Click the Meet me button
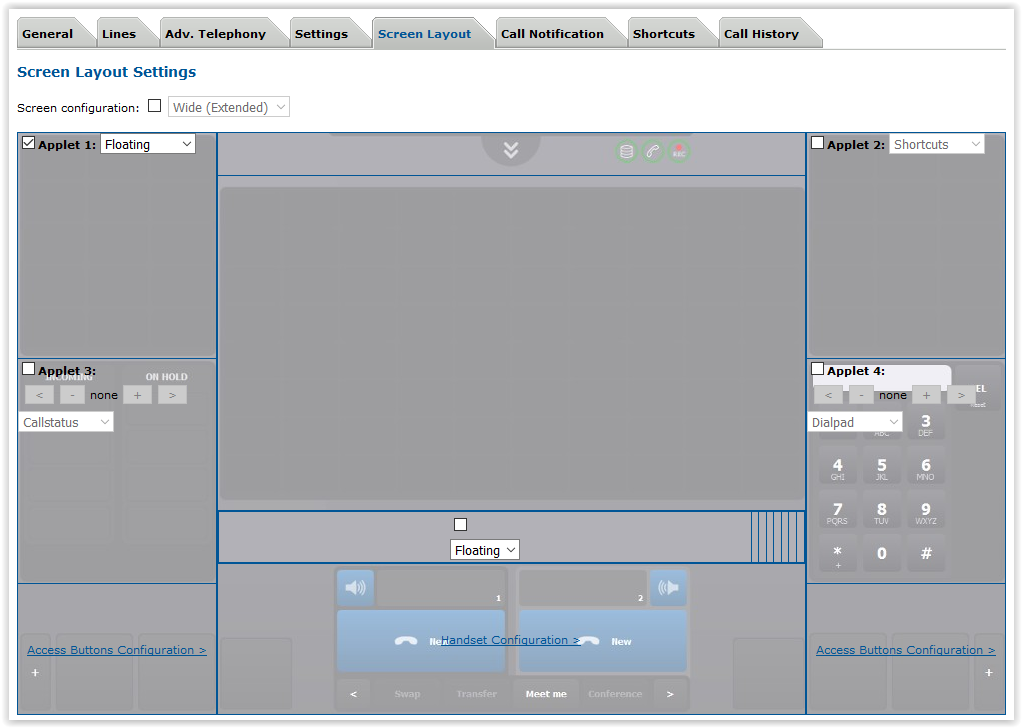Screen dimensions: 1022x728 546,693
